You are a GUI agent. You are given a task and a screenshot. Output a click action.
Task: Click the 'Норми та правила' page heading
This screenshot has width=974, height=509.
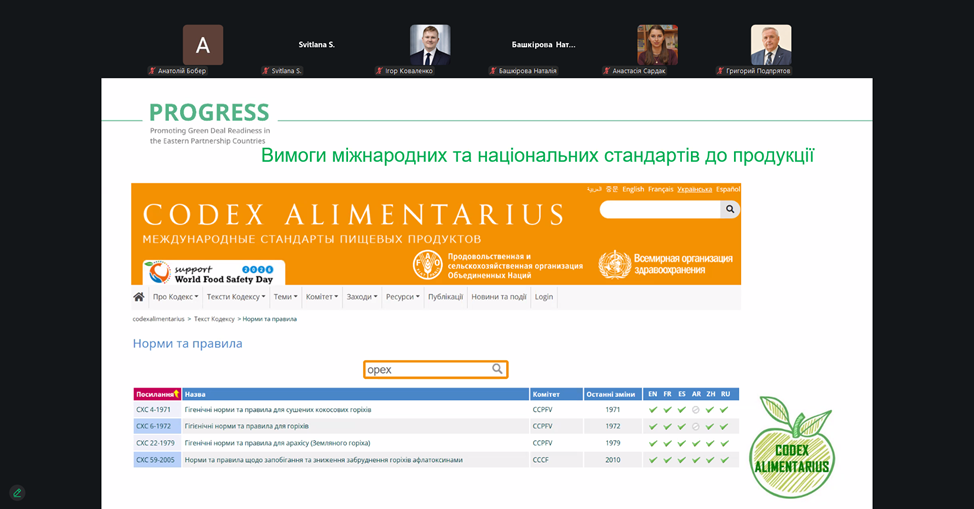click(x=188, y=344)
